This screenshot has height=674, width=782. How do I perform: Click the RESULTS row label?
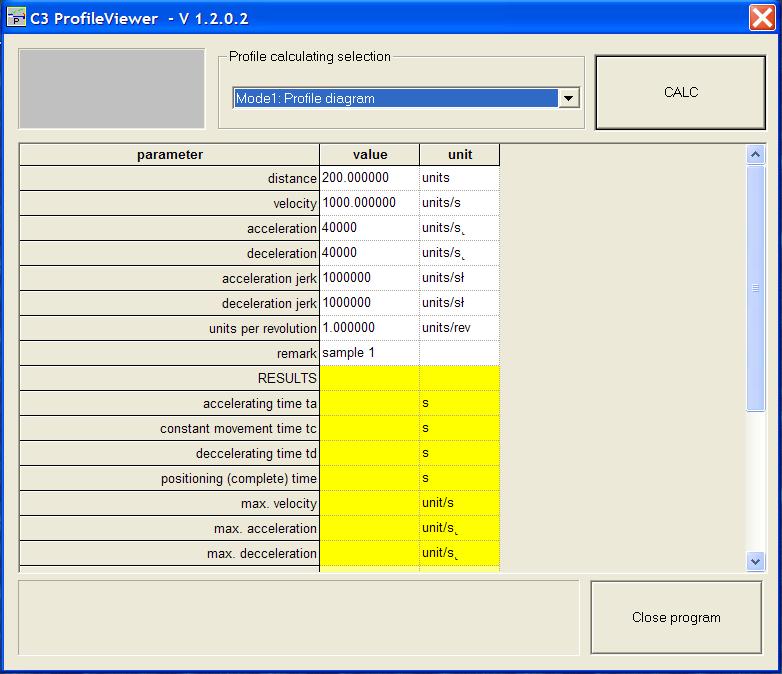(x=170, y=378)
